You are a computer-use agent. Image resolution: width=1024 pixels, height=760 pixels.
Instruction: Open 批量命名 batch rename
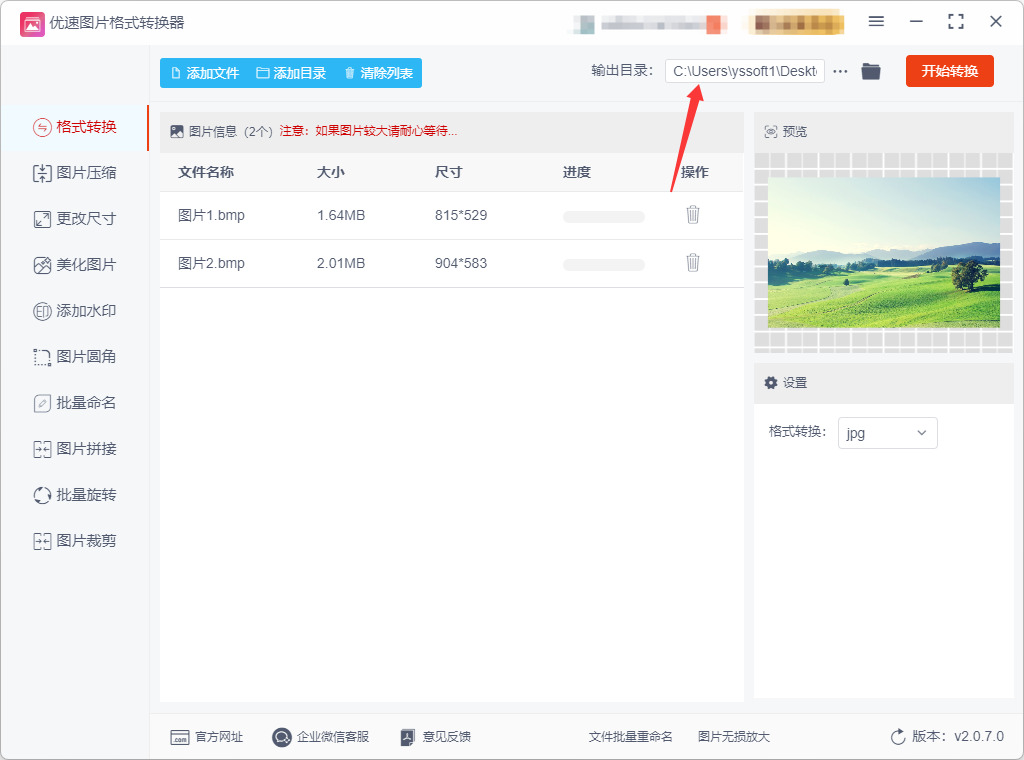(75, 403)
